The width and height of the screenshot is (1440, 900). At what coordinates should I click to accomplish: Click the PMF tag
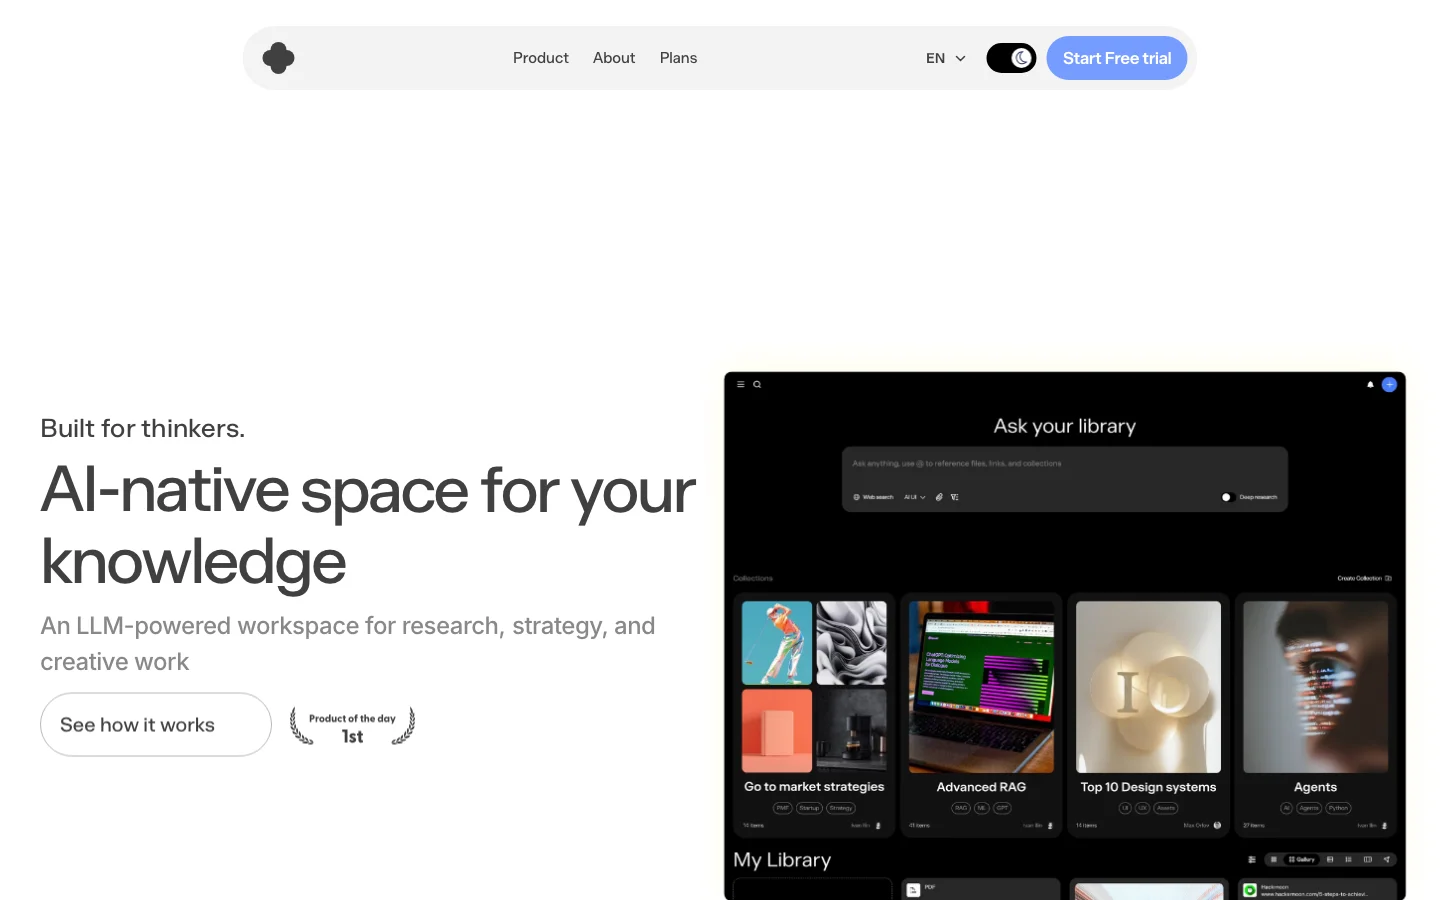783,808
